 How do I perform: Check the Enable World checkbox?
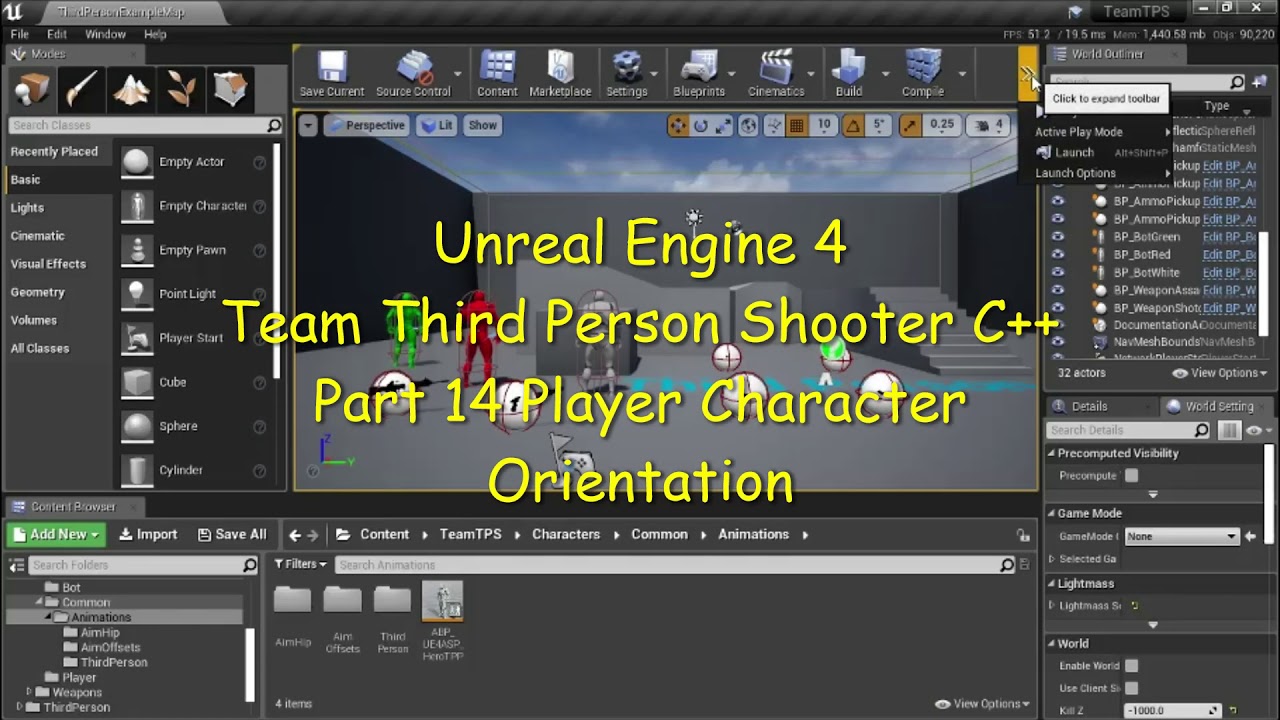1131,665
